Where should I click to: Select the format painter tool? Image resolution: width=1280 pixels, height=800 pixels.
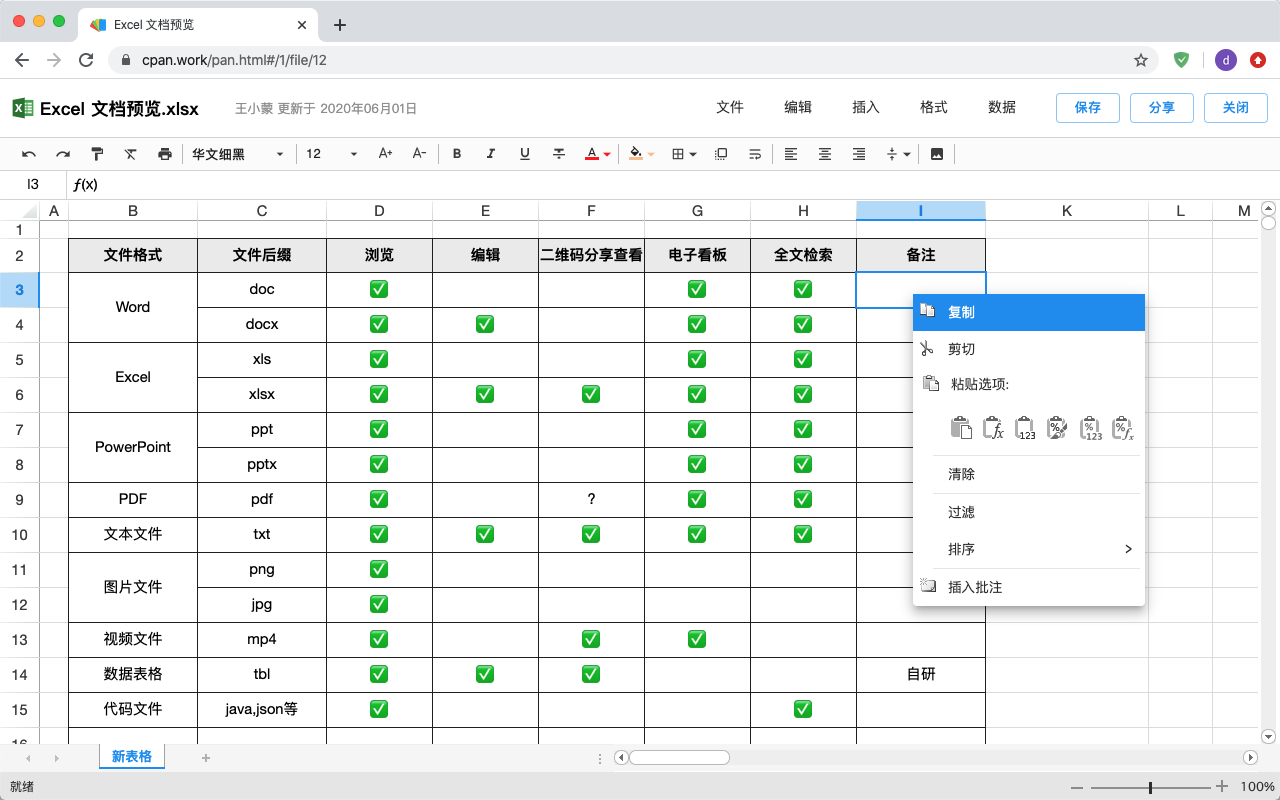(97, 154)
